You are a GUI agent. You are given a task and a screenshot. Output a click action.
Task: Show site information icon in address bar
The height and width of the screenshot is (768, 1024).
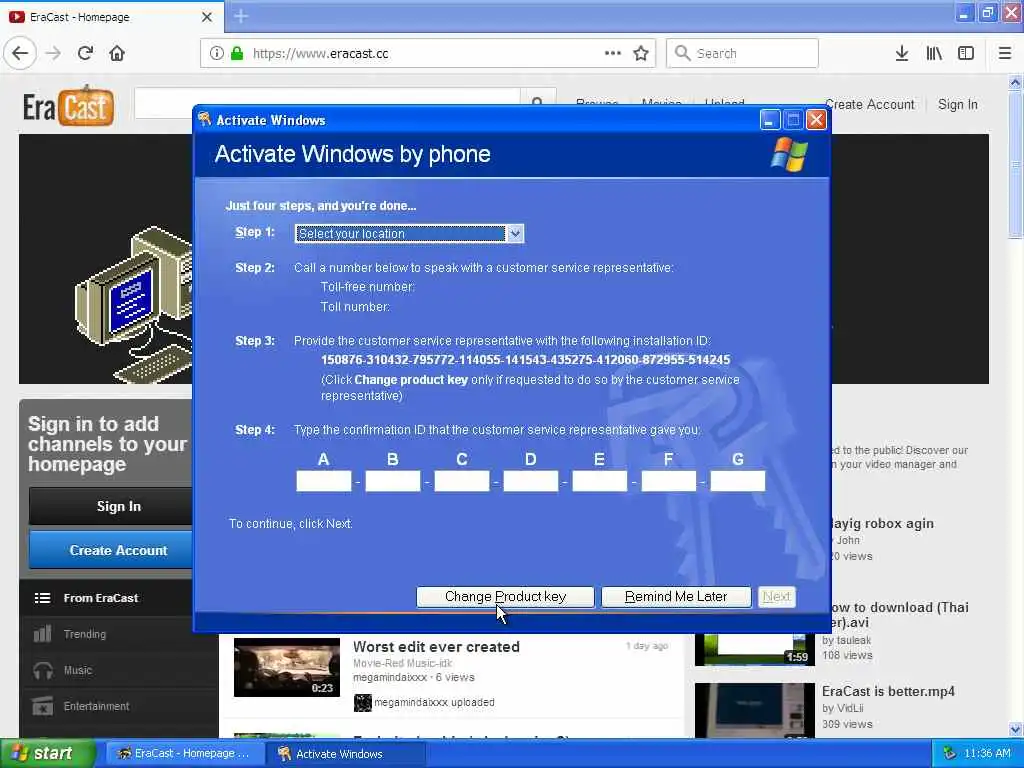point(217,54)
